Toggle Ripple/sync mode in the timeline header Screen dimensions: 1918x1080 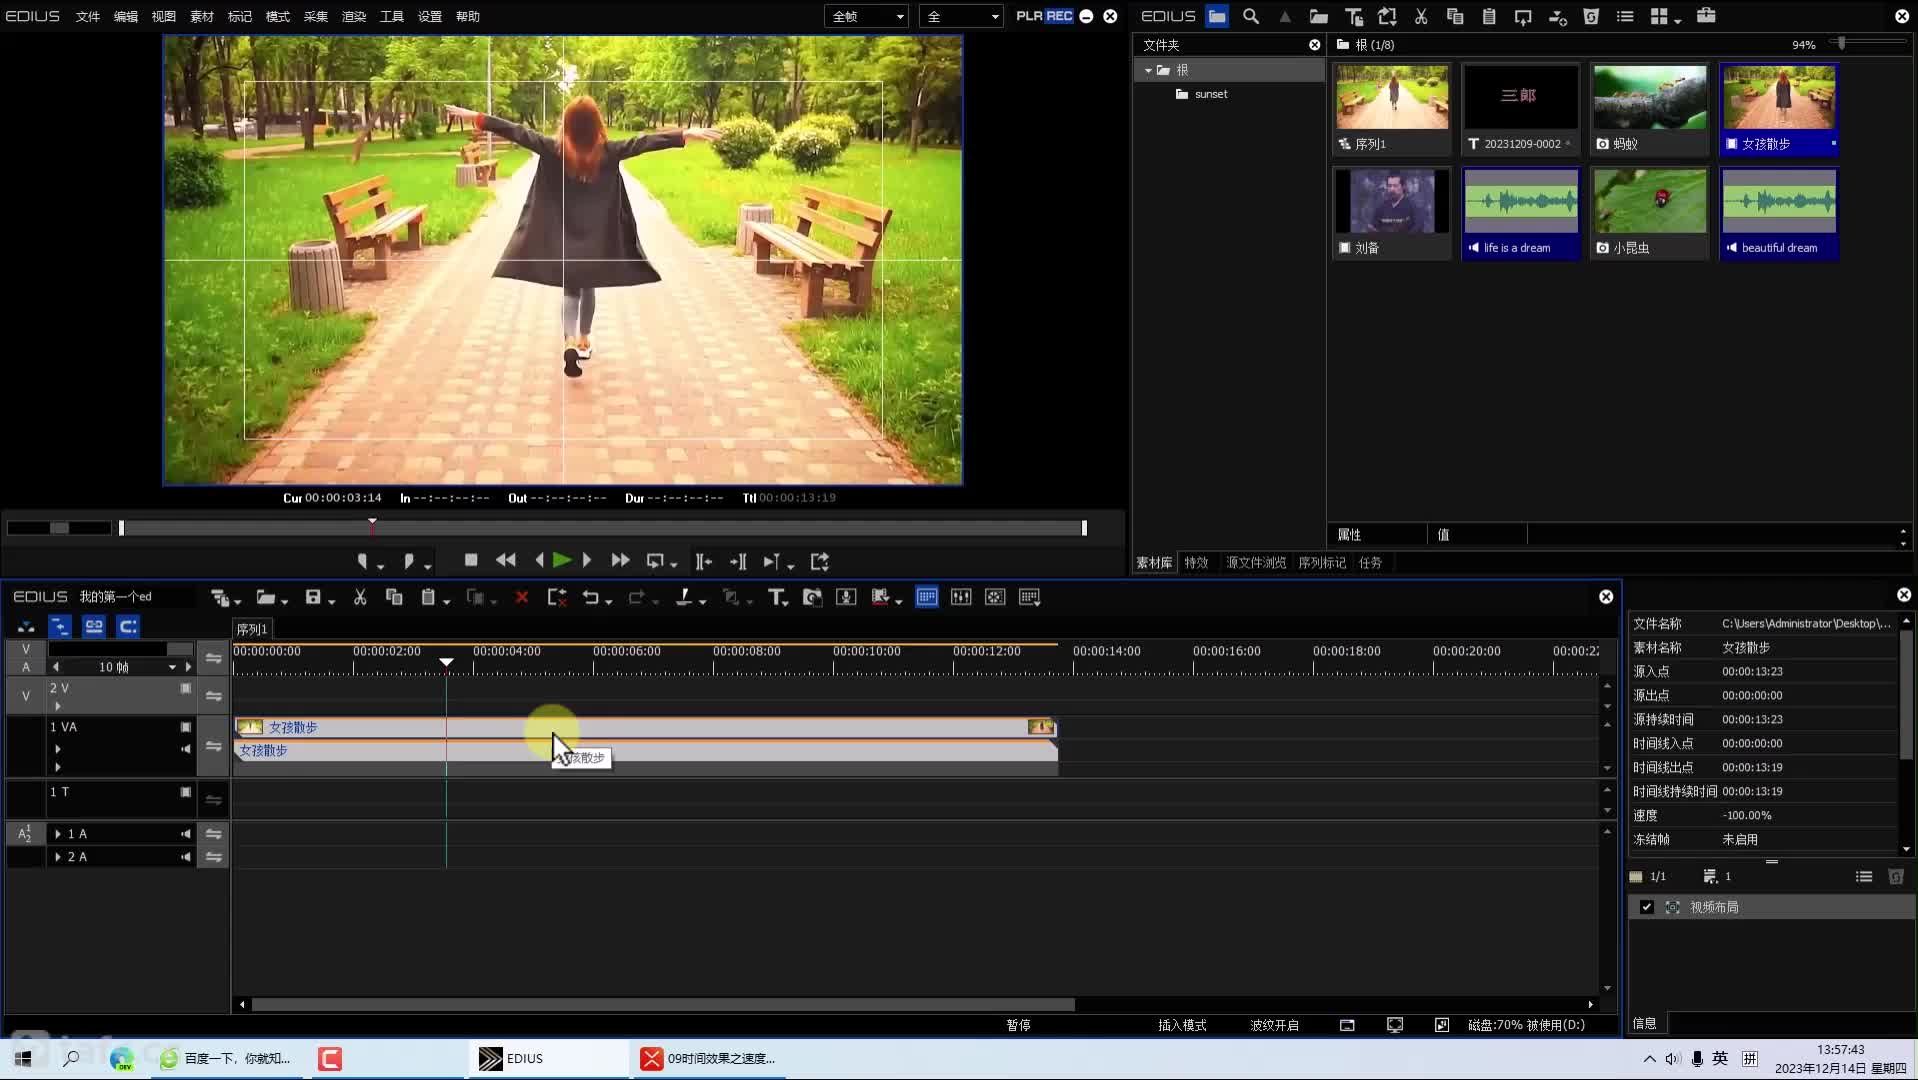click(x=60, y=627)
